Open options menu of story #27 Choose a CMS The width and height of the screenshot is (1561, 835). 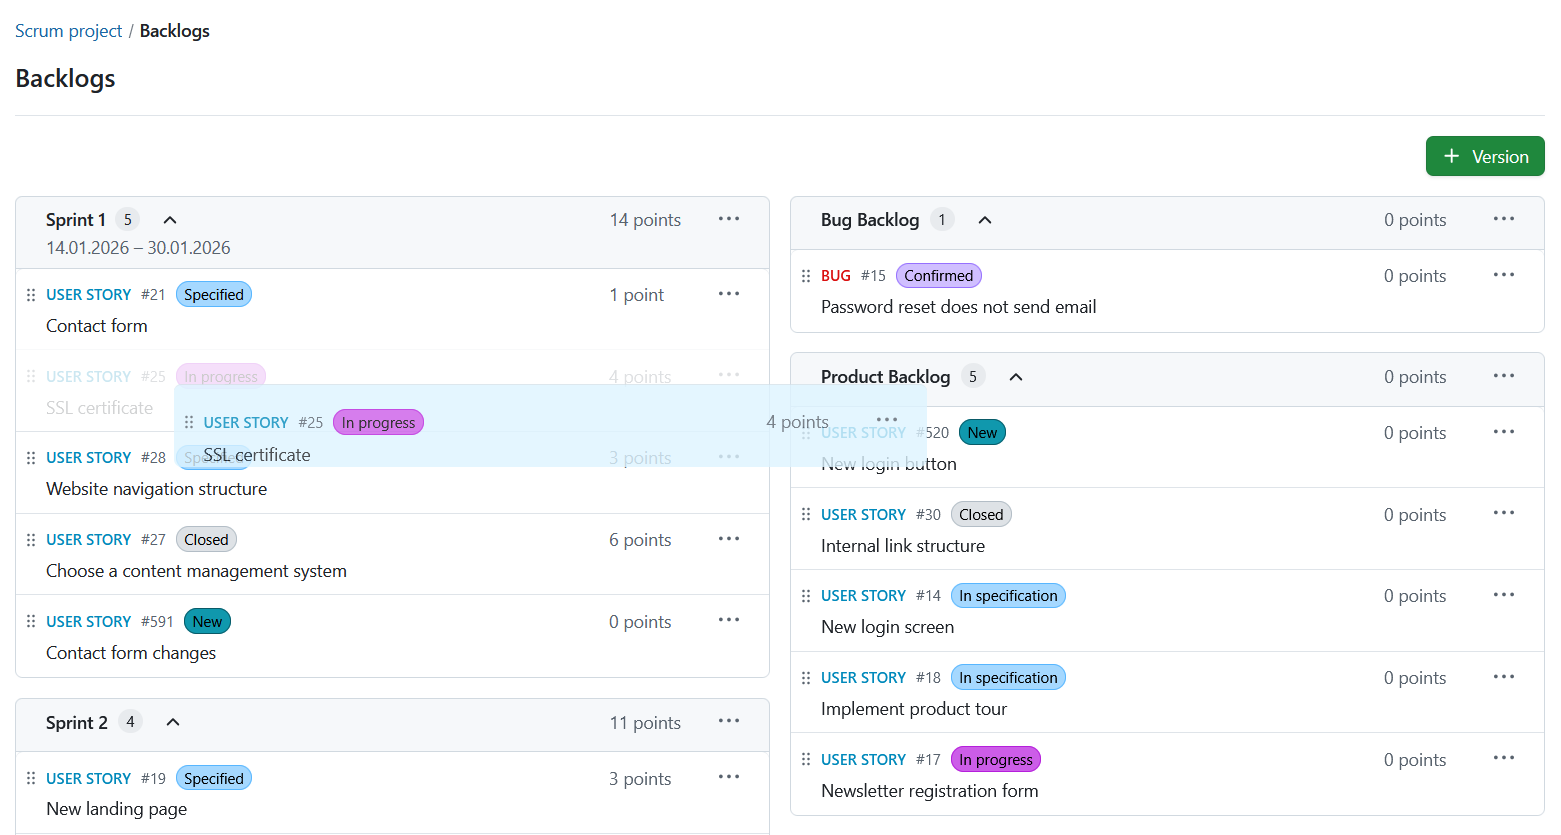pos(729,538)
